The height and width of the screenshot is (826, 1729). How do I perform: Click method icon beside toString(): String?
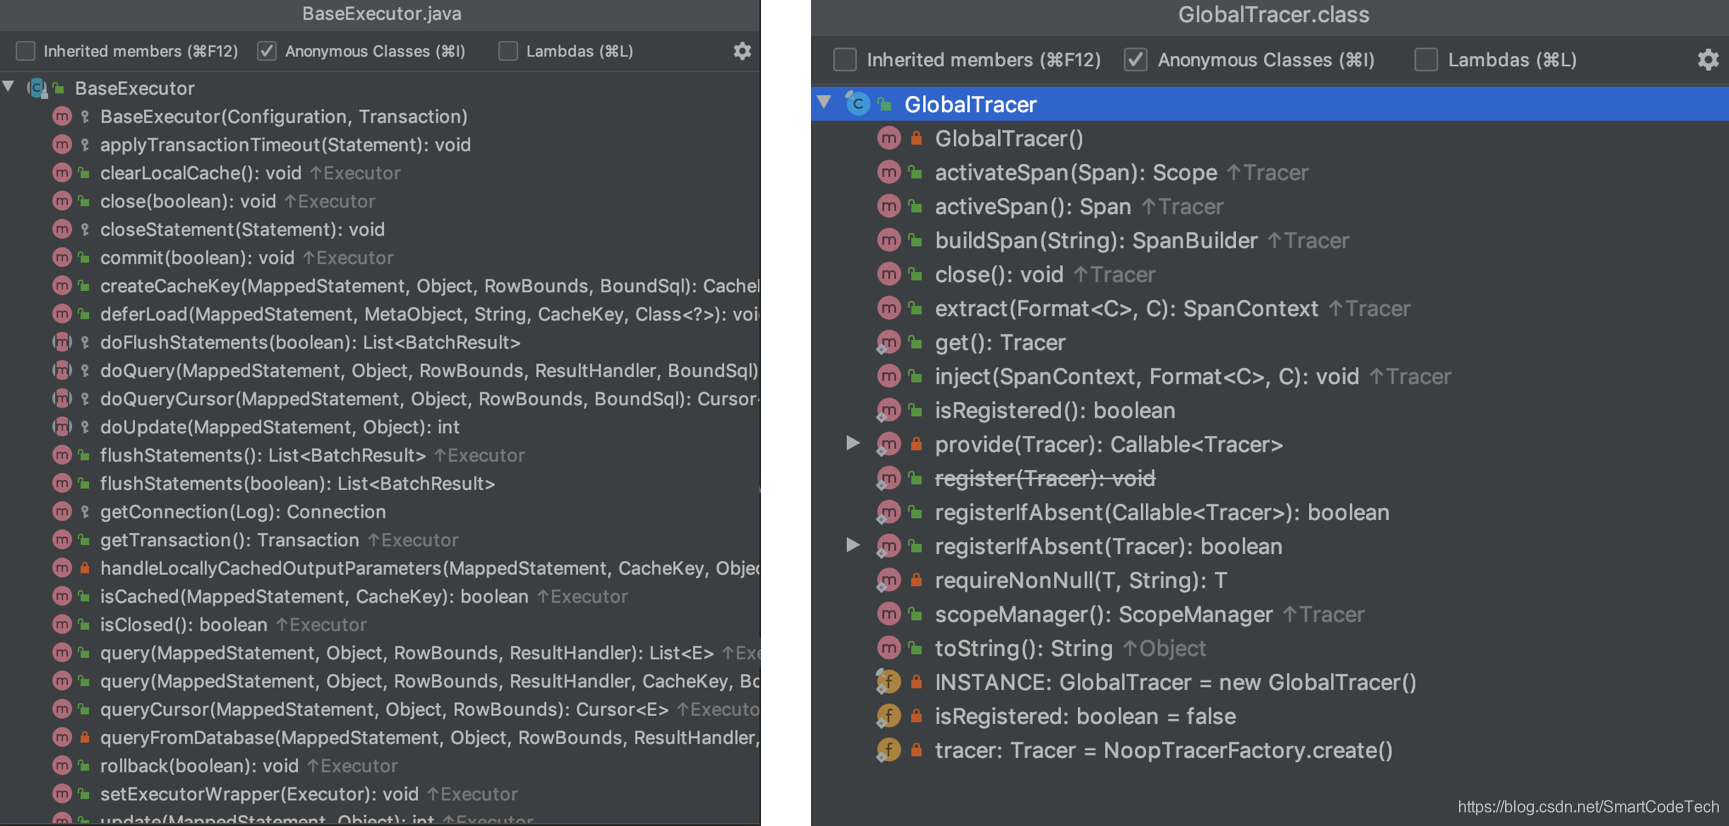click(889, 648)
